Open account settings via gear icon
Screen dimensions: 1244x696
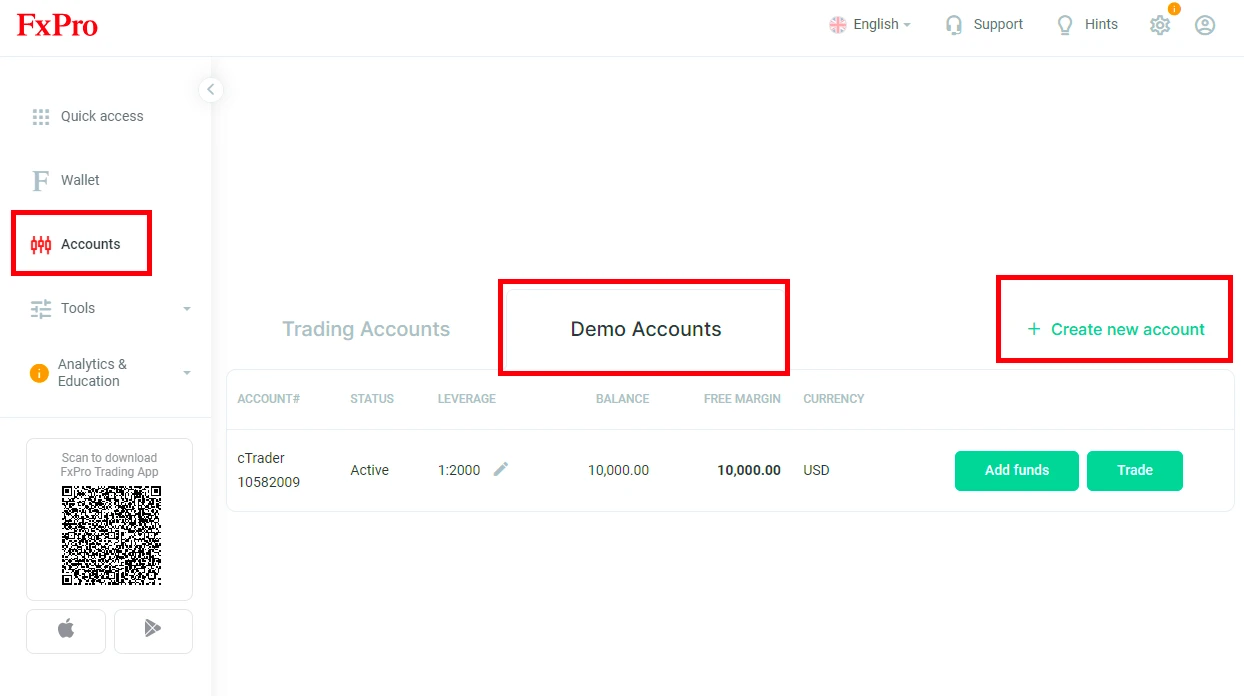pyautogui.click(x=1159, y=25)
